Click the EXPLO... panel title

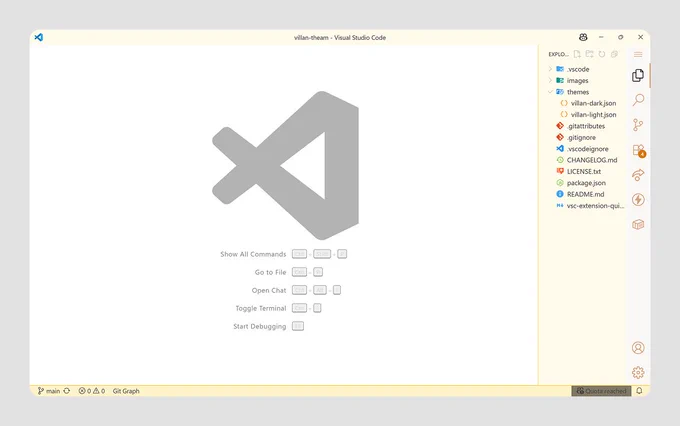coord(558,54)
